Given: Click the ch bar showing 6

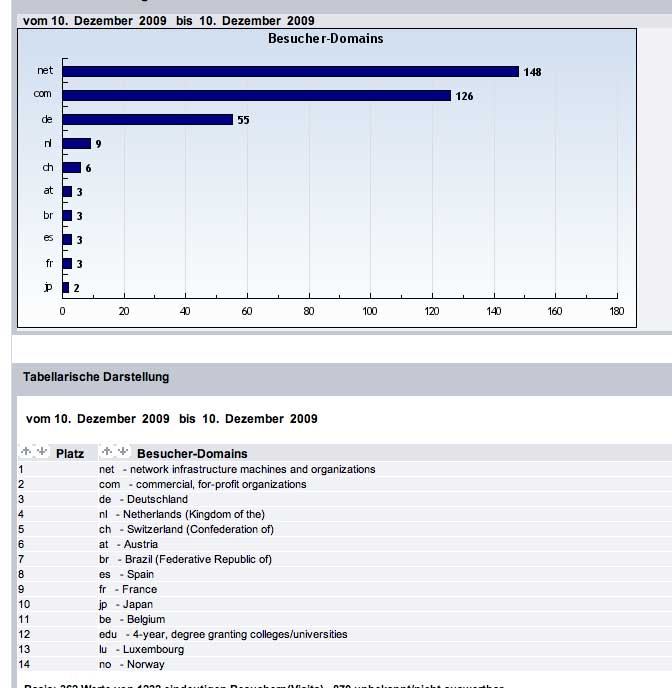Looking at the screenshot, I should click(x=72, y=168).
